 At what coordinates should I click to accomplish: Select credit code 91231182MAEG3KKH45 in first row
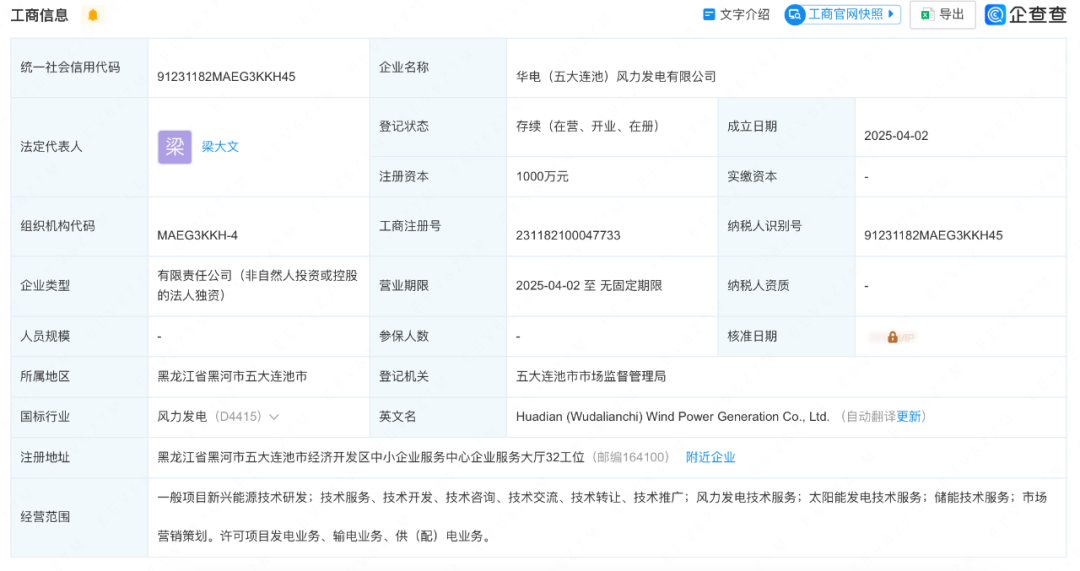coord(226,76)
